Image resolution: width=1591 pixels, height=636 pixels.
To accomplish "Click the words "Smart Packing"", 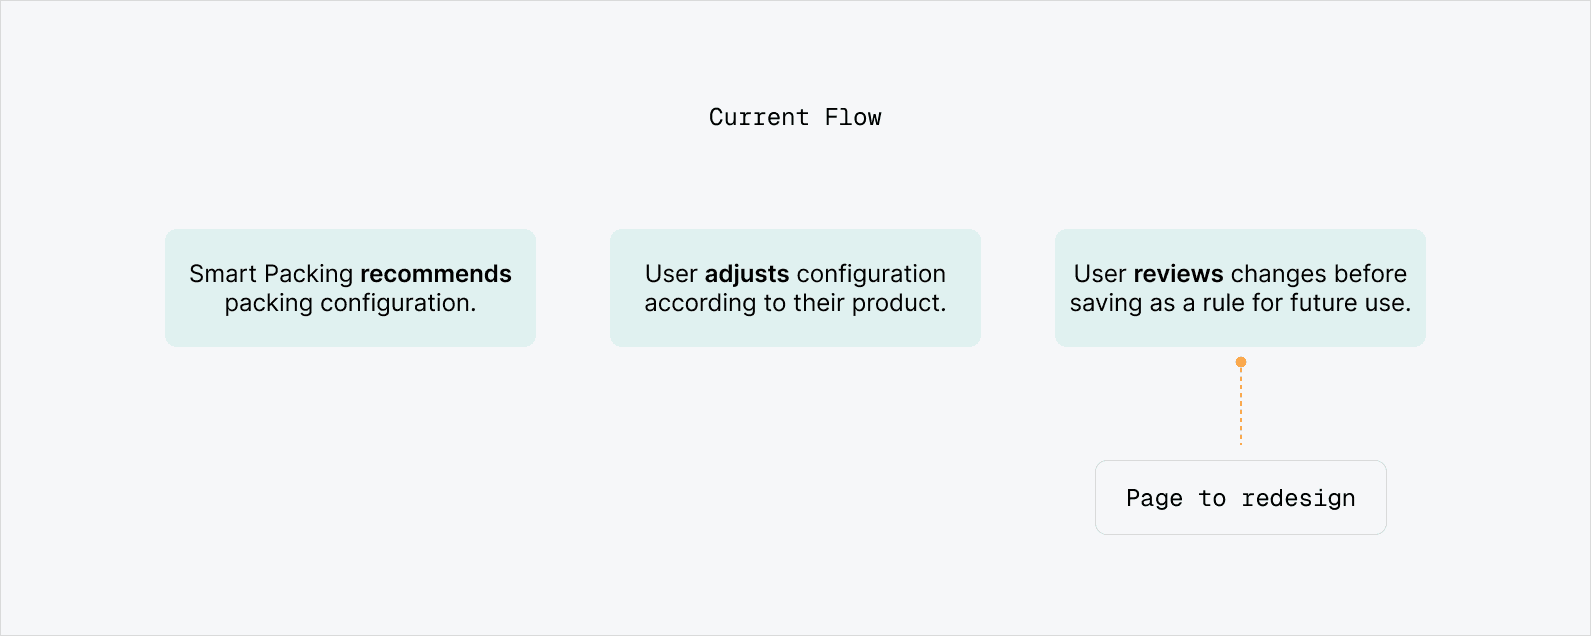I will pyautogui.click(x=271, y=274).
